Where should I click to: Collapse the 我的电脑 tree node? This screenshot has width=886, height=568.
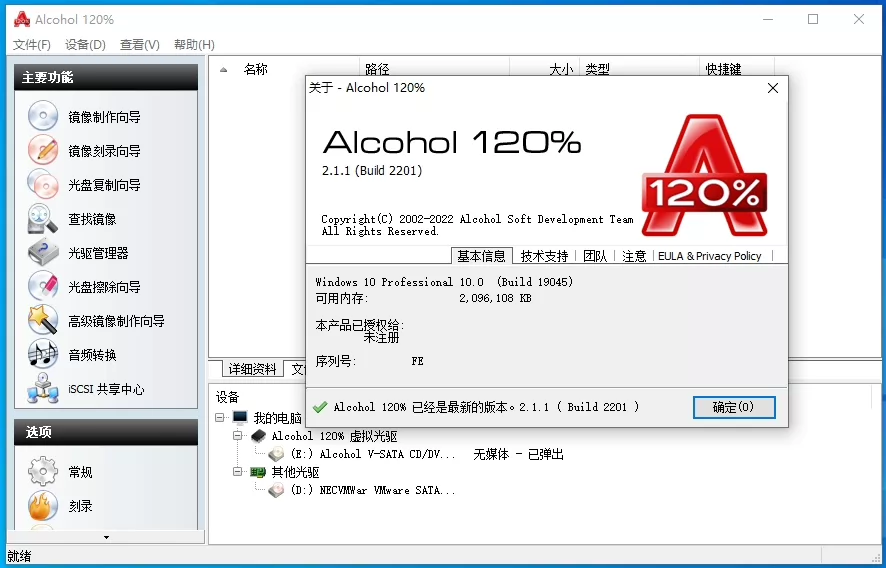(220, 418)
